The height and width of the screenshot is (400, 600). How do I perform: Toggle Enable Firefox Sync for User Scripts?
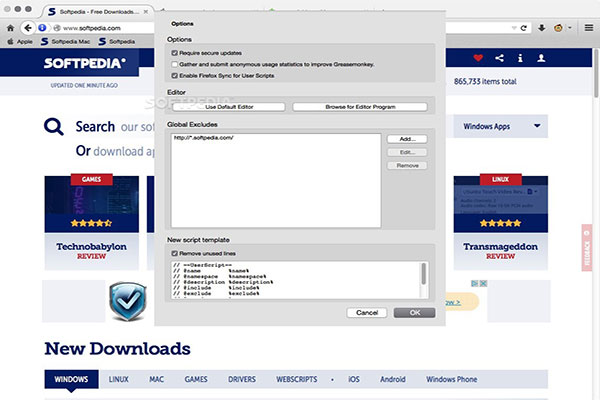175,75
